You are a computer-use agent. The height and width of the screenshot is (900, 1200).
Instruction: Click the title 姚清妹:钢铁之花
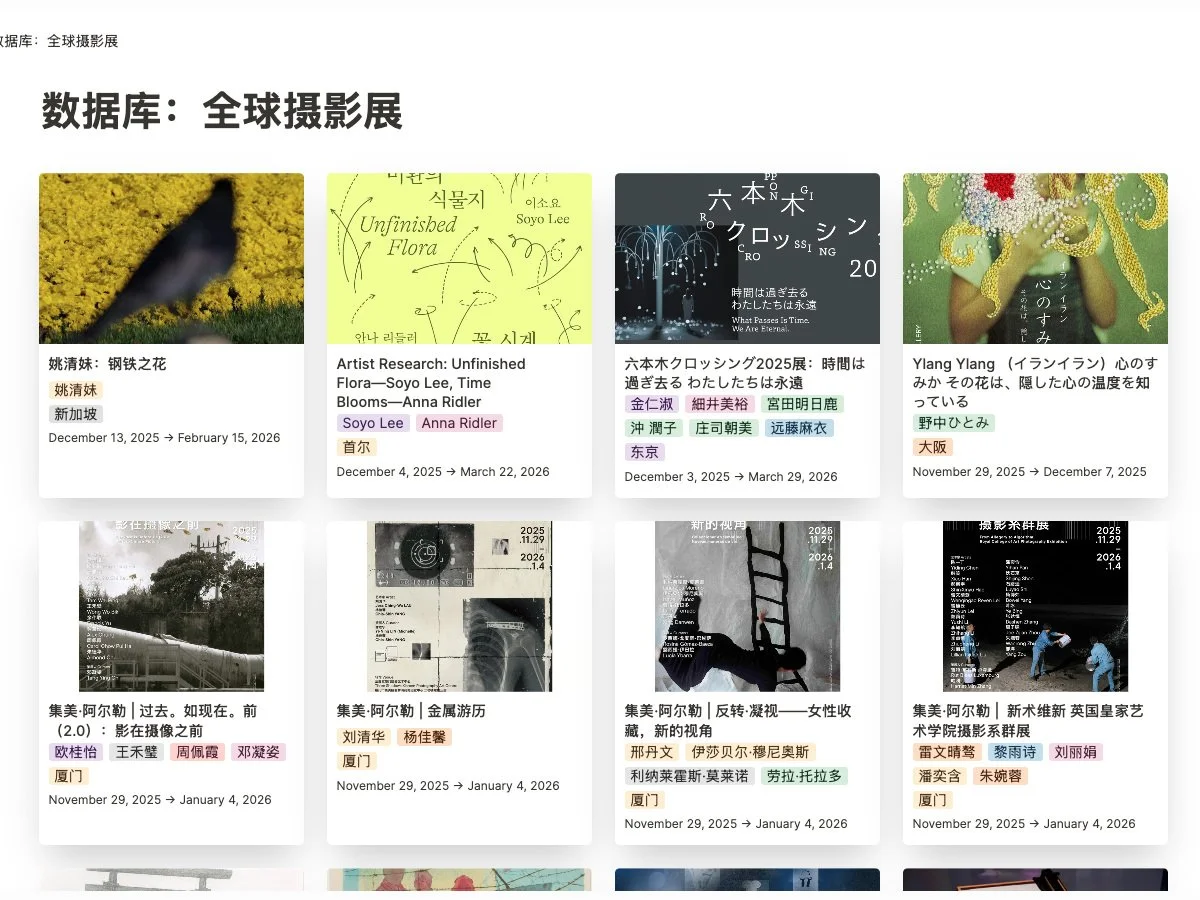click(108, 364)
